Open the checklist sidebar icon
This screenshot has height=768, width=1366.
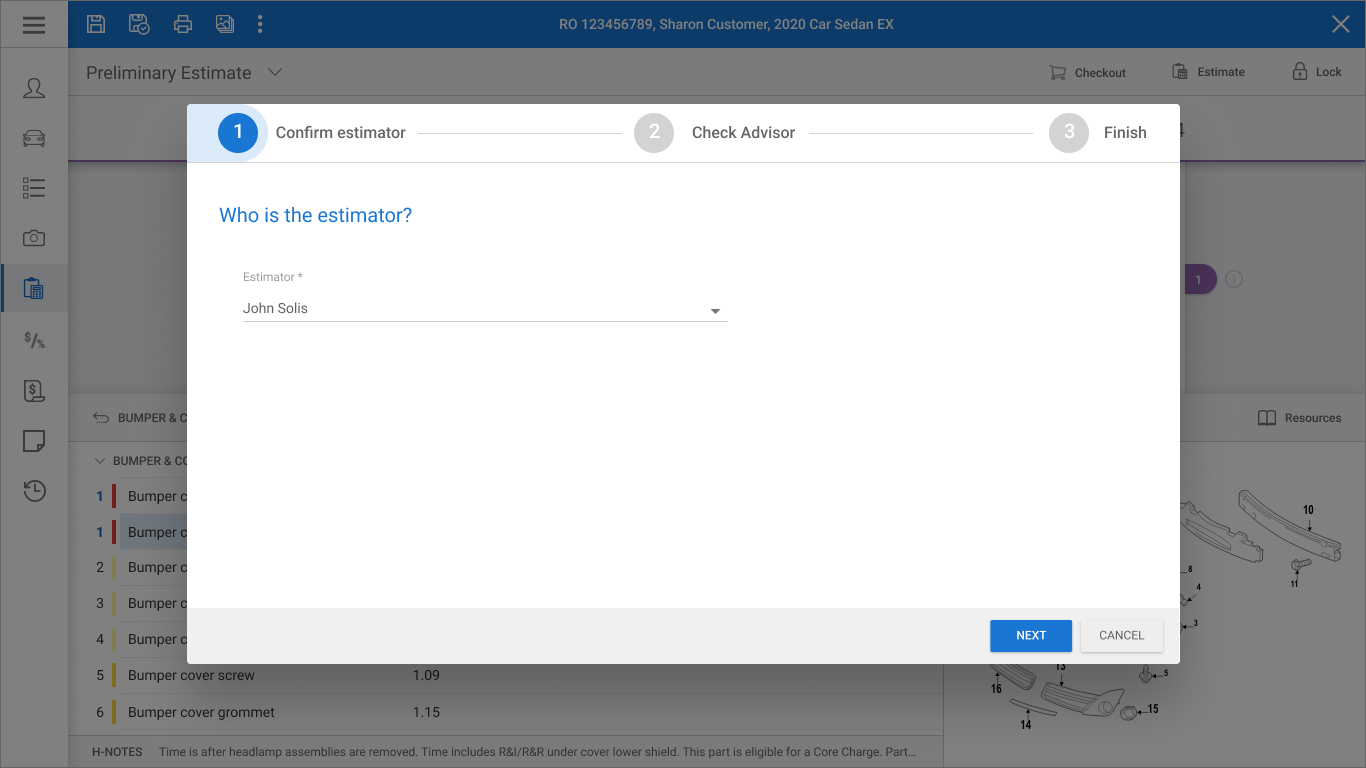[x=34, y=188]
